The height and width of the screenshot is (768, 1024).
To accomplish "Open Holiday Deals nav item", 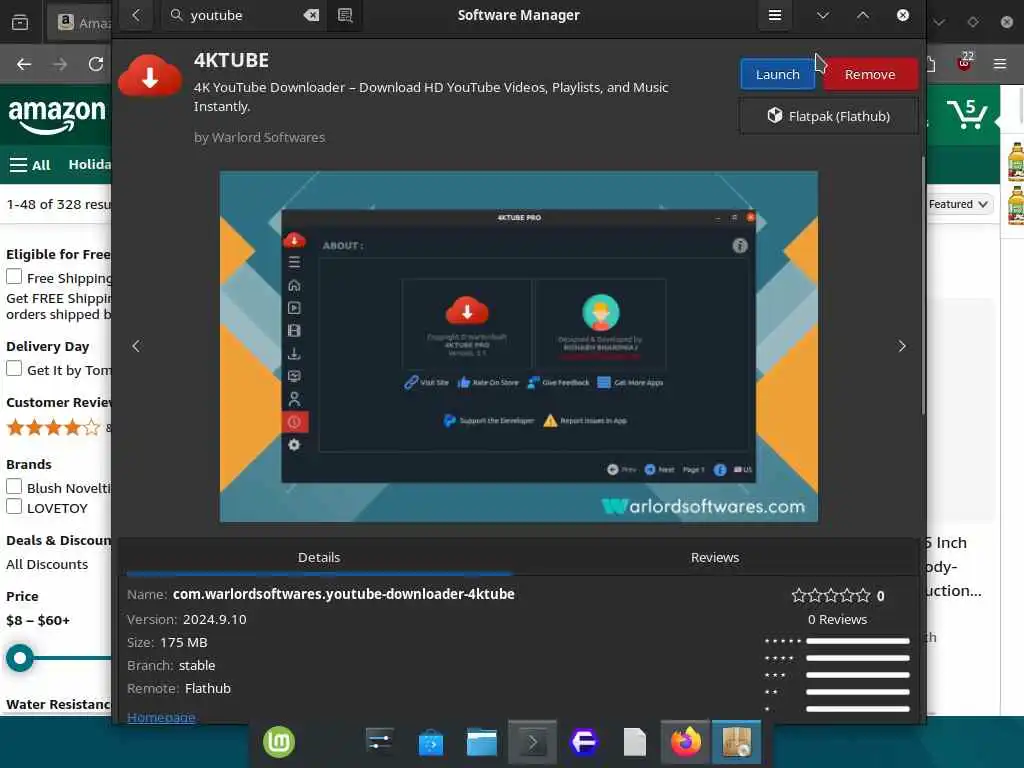I will [x=89, y=165].
